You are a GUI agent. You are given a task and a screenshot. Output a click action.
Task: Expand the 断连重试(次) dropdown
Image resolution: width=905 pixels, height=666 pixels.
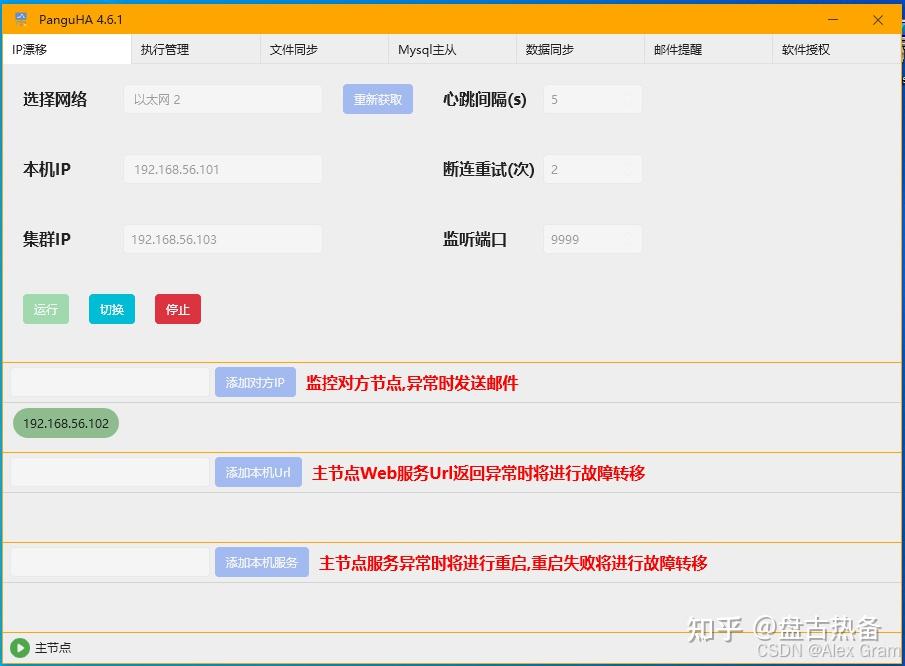592,169
